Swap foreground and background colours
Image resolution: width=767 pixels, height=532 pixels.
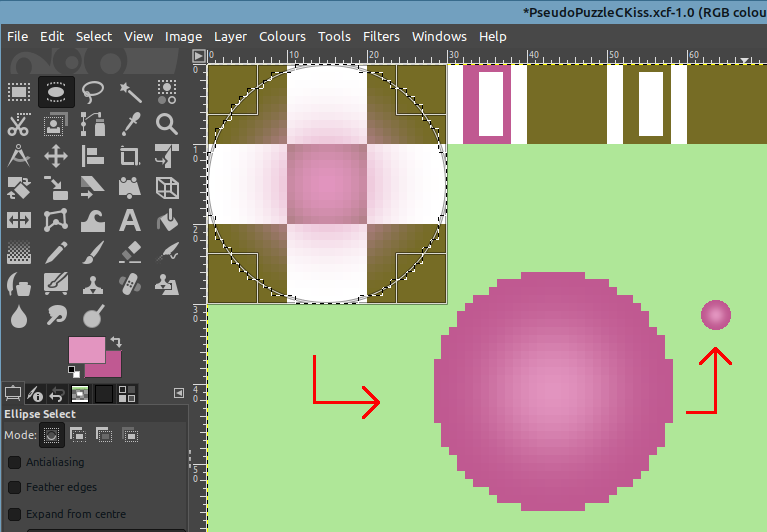116,341
